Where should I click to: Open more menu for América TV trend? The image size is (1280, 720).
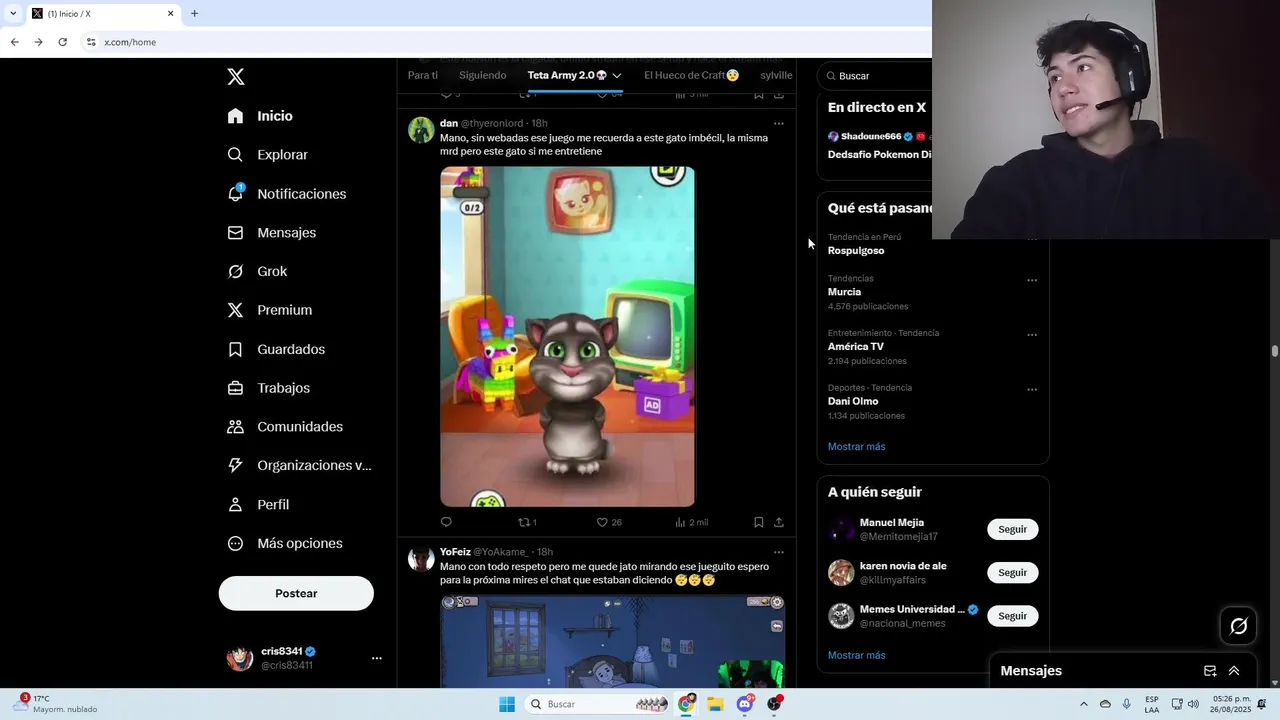coord(1032,335)
